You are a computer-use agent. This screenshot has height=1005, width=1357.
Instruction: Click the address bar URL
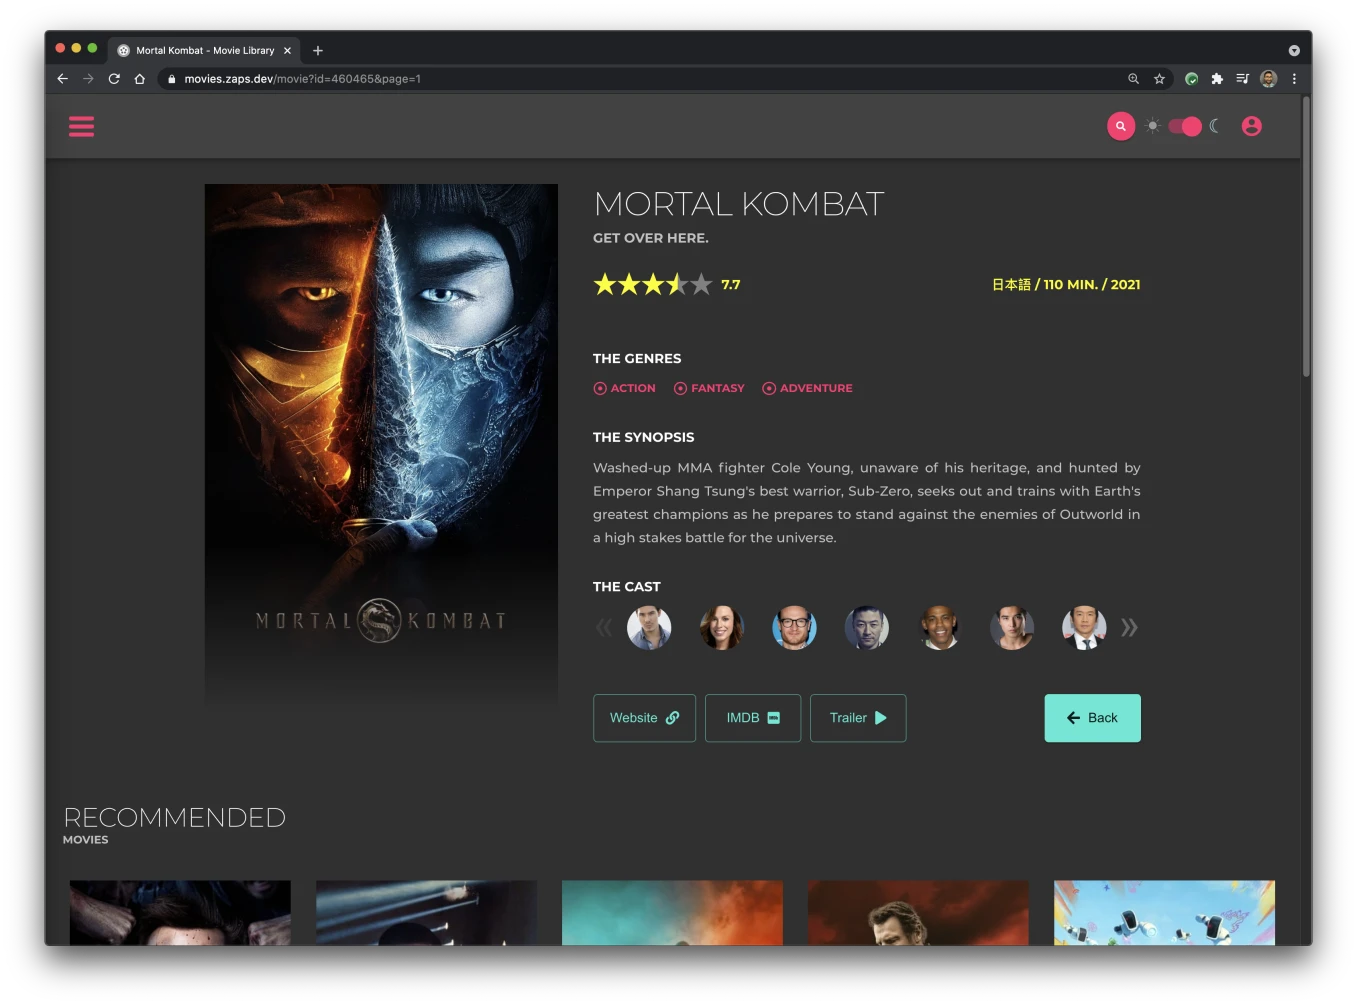(302, 79)
